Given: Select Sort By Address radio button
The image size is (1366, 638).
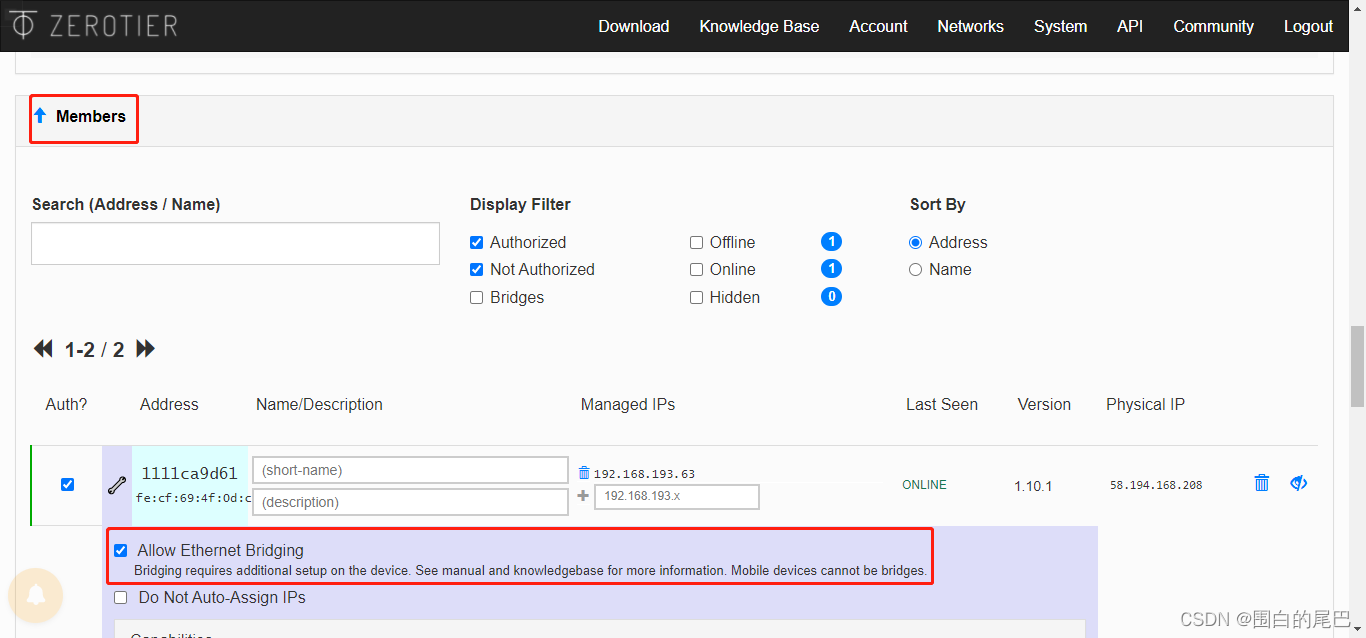Looking at the screenshot, I should (x=915, y=242).
